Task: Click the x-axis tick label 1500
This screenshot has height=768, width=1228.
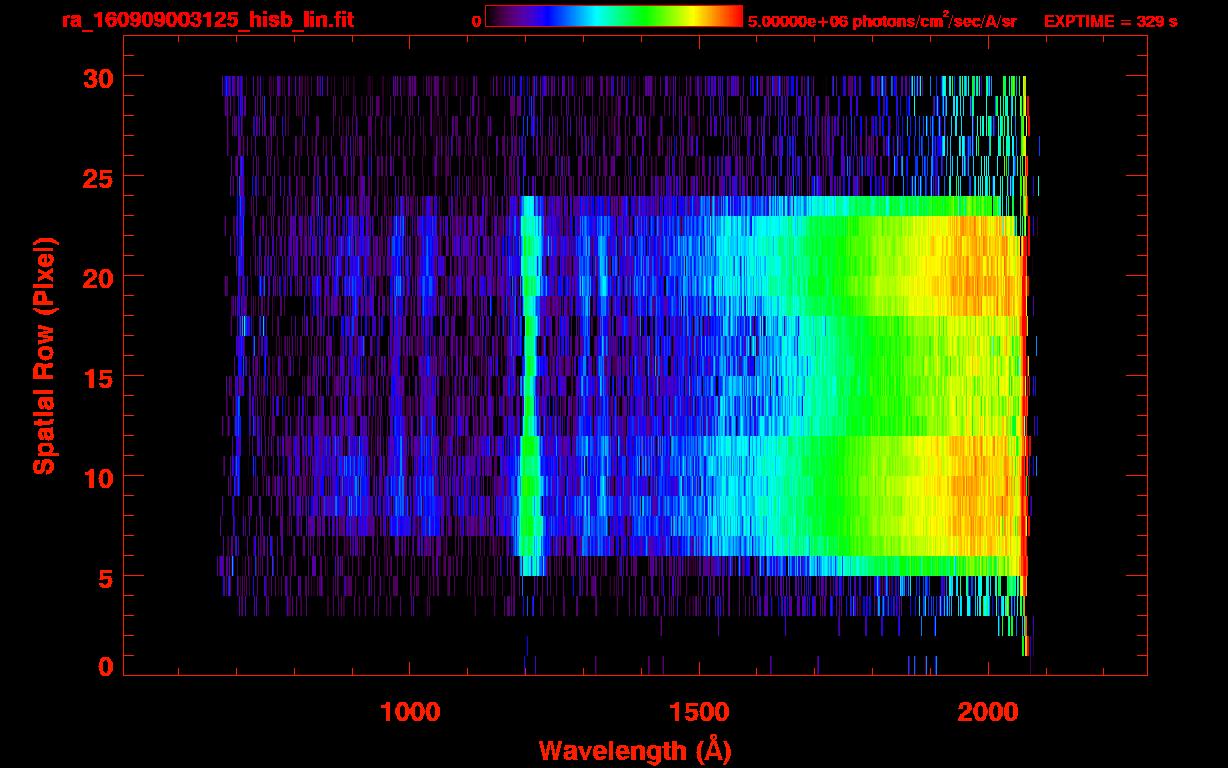Action: coord(700,712)
